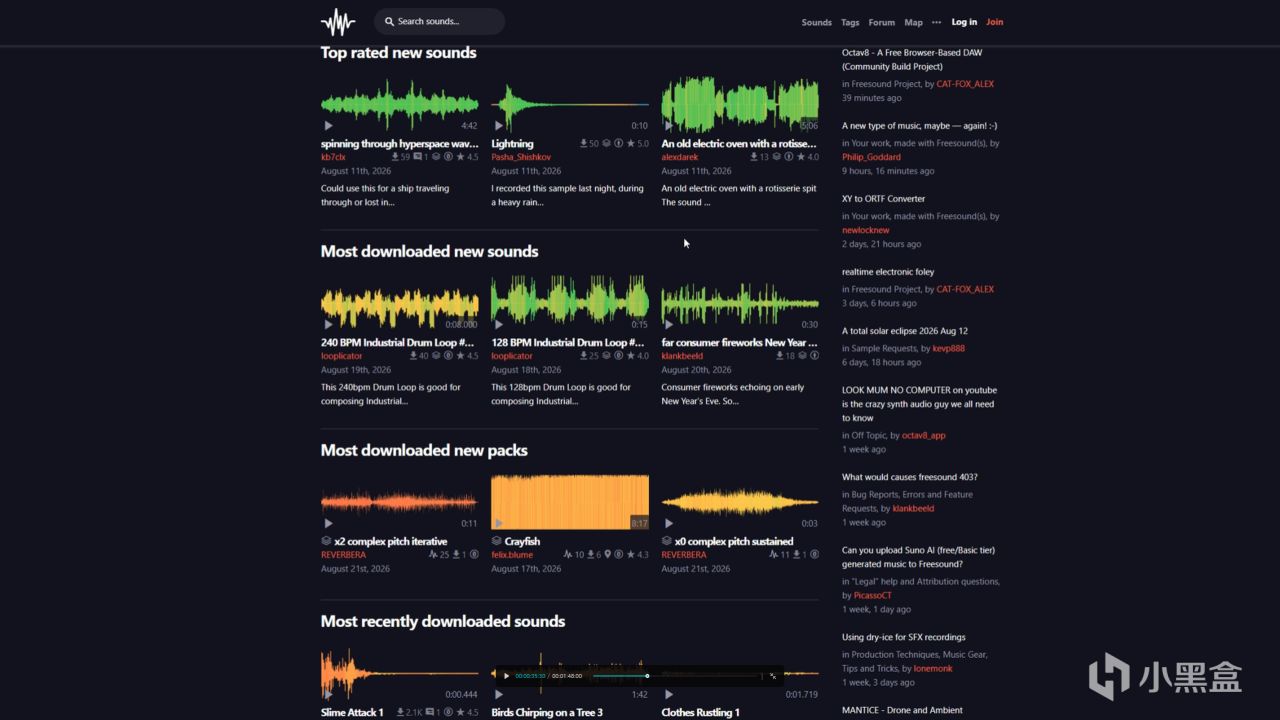The height and width of the screenshot is (720, 1280).
Task: Open user profile kb7clx
Action: click(333, 157)
